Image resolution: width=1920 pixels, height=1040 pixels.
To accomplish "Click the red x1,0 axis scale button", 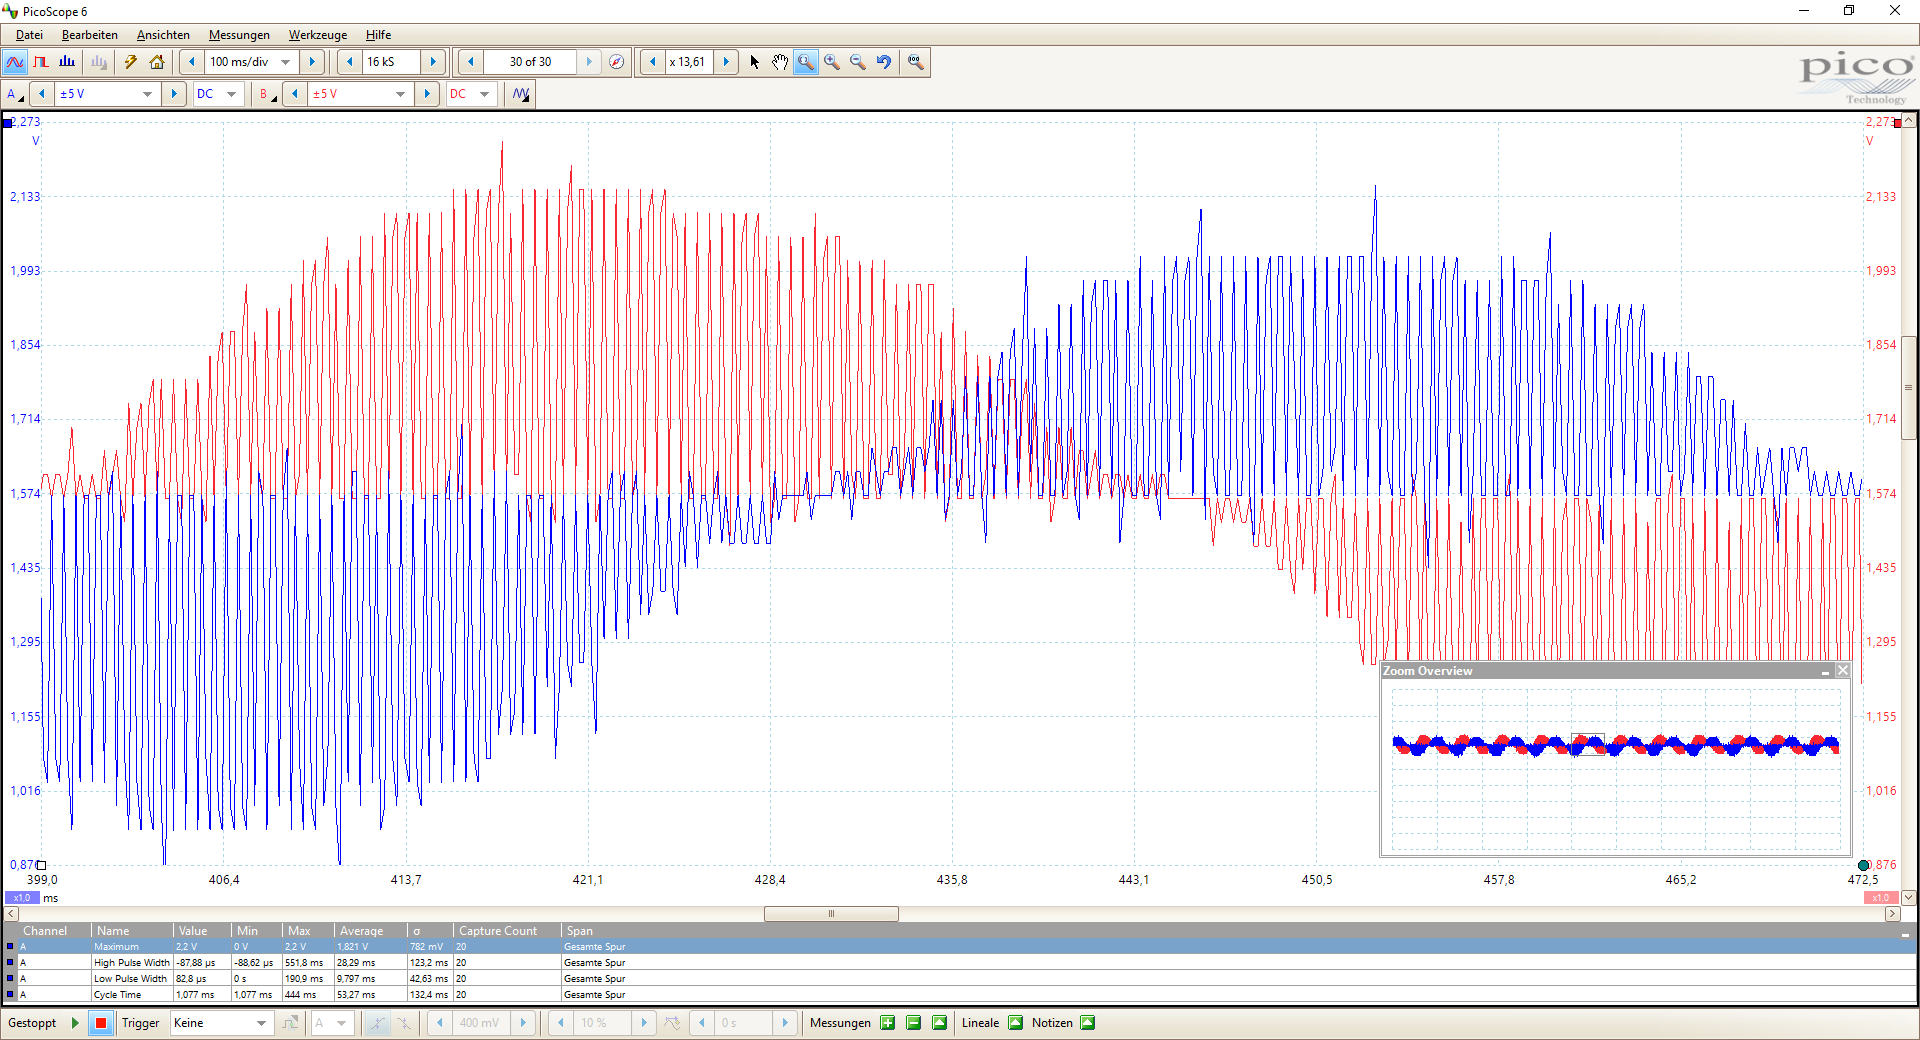I will pyautogui.click(x=1880, y=898).
